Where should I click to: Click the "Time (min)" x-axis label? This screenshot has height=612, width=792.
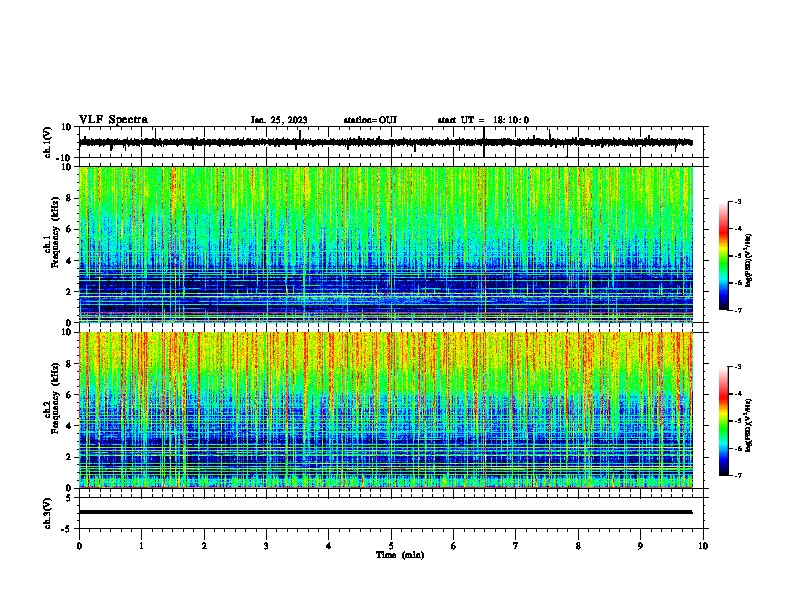point(400,555)
